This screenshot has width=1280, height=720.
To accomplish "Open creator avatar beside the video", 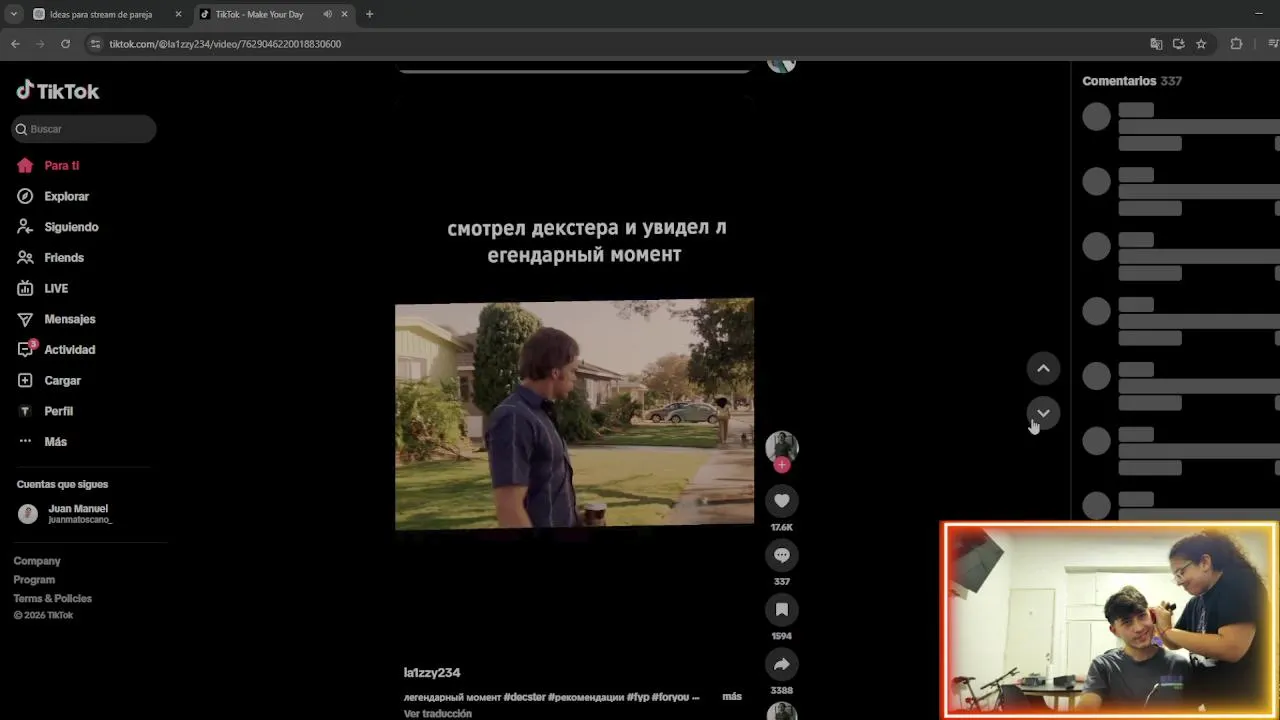I will 782,447.
